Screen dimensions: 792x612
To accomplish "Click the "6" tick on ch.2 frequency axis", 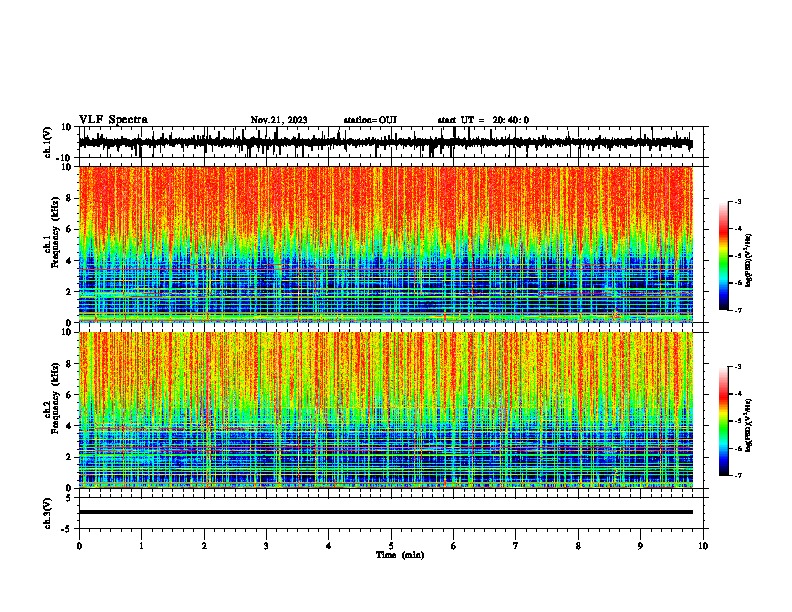I will click(x=69, y=395).
